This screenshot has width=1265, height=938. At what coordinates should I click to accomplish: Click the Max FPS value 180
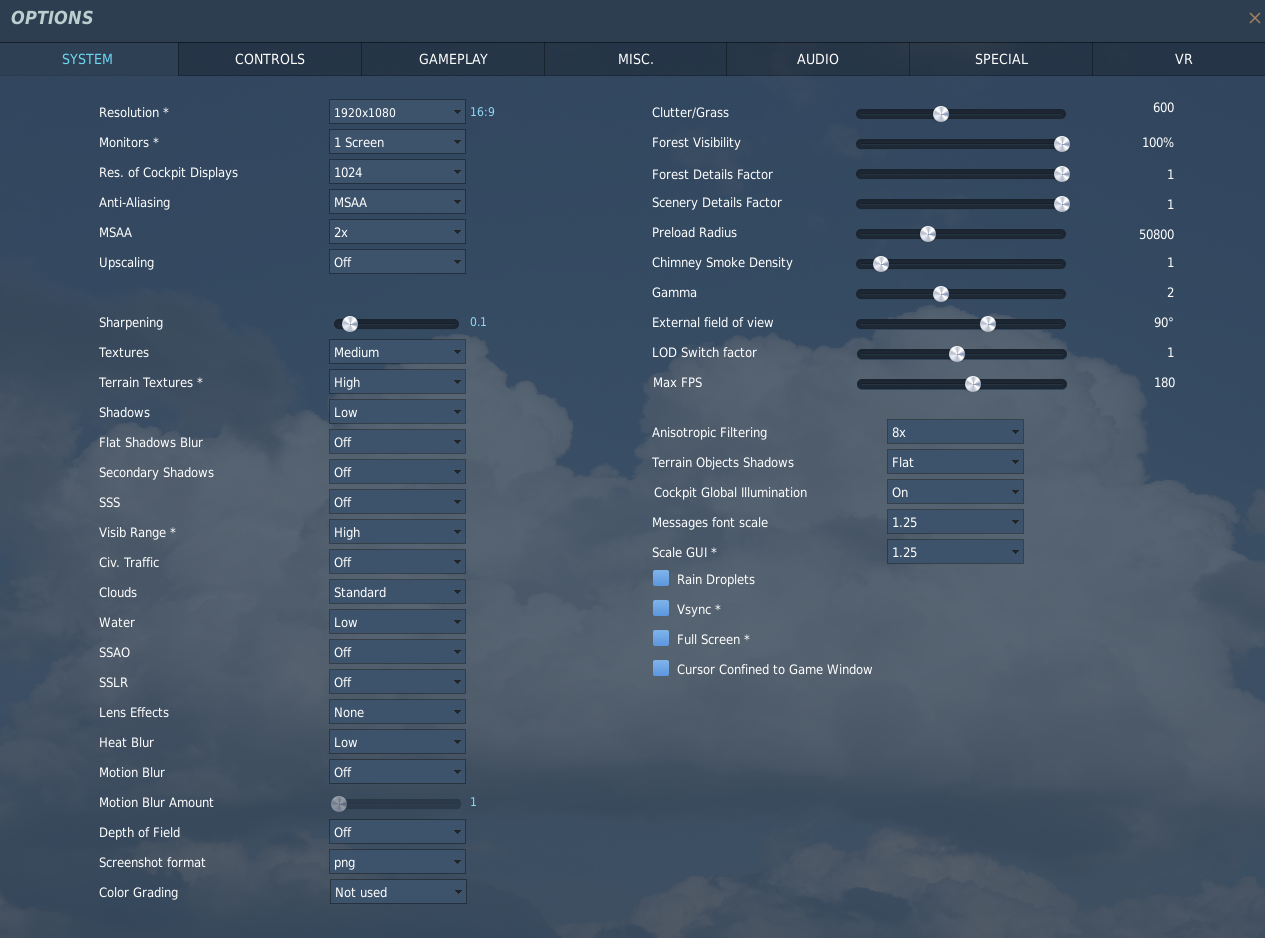[1164, 382]
